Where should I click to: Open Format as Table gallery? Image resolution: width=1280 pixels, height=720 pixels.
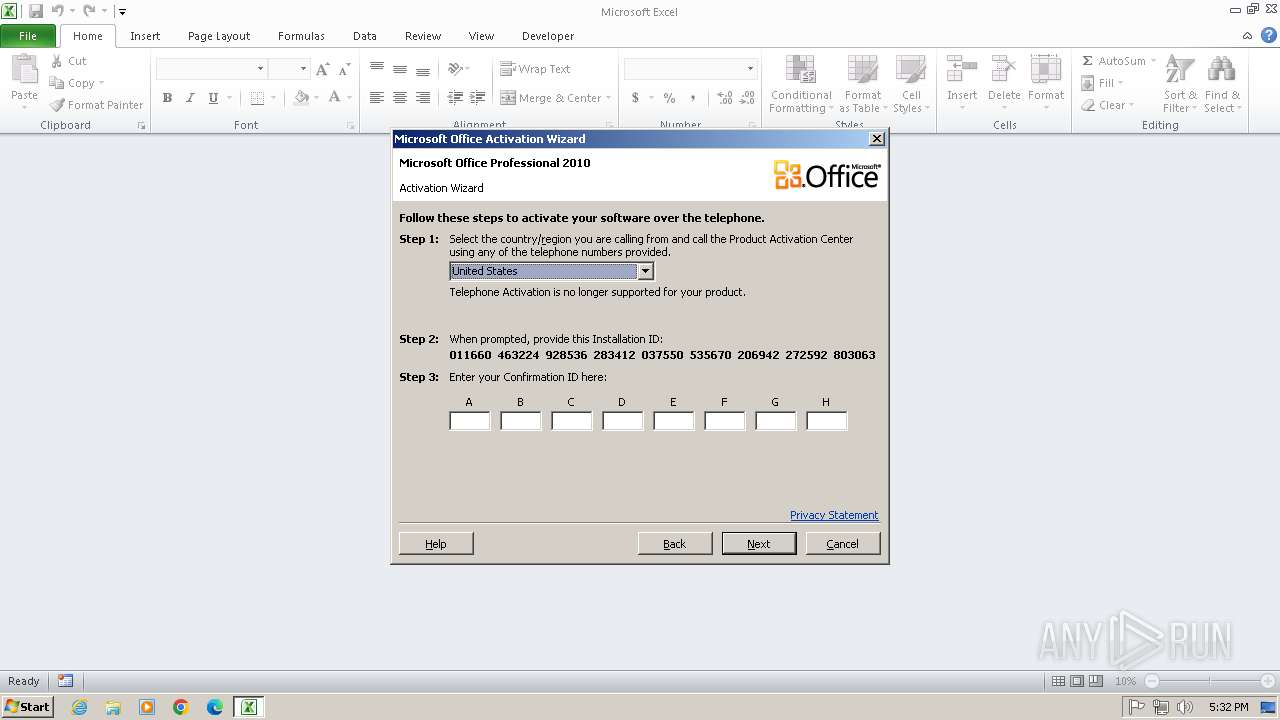[863, 85]
